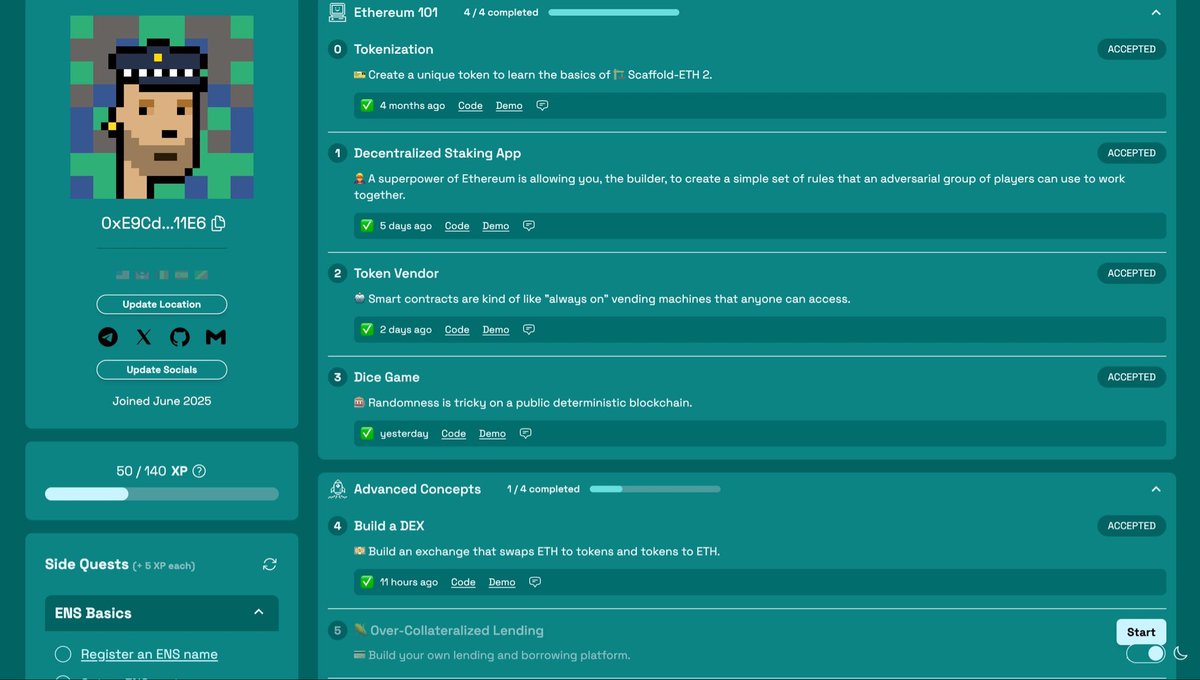
Task: Open the Medium social icon
Action: (x=215, y=337)
